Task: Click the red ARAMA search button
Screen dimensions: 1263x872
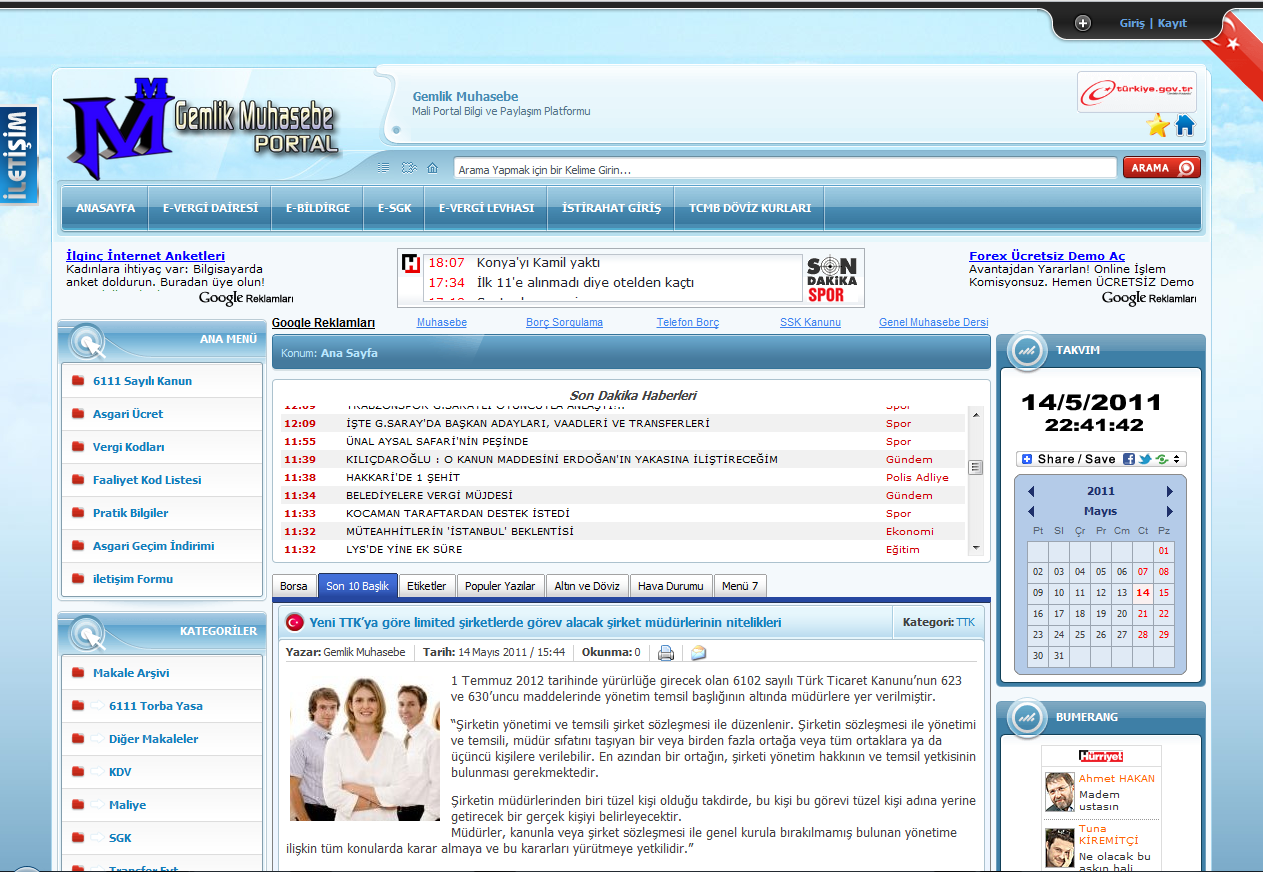Action: pos(1161,168)
